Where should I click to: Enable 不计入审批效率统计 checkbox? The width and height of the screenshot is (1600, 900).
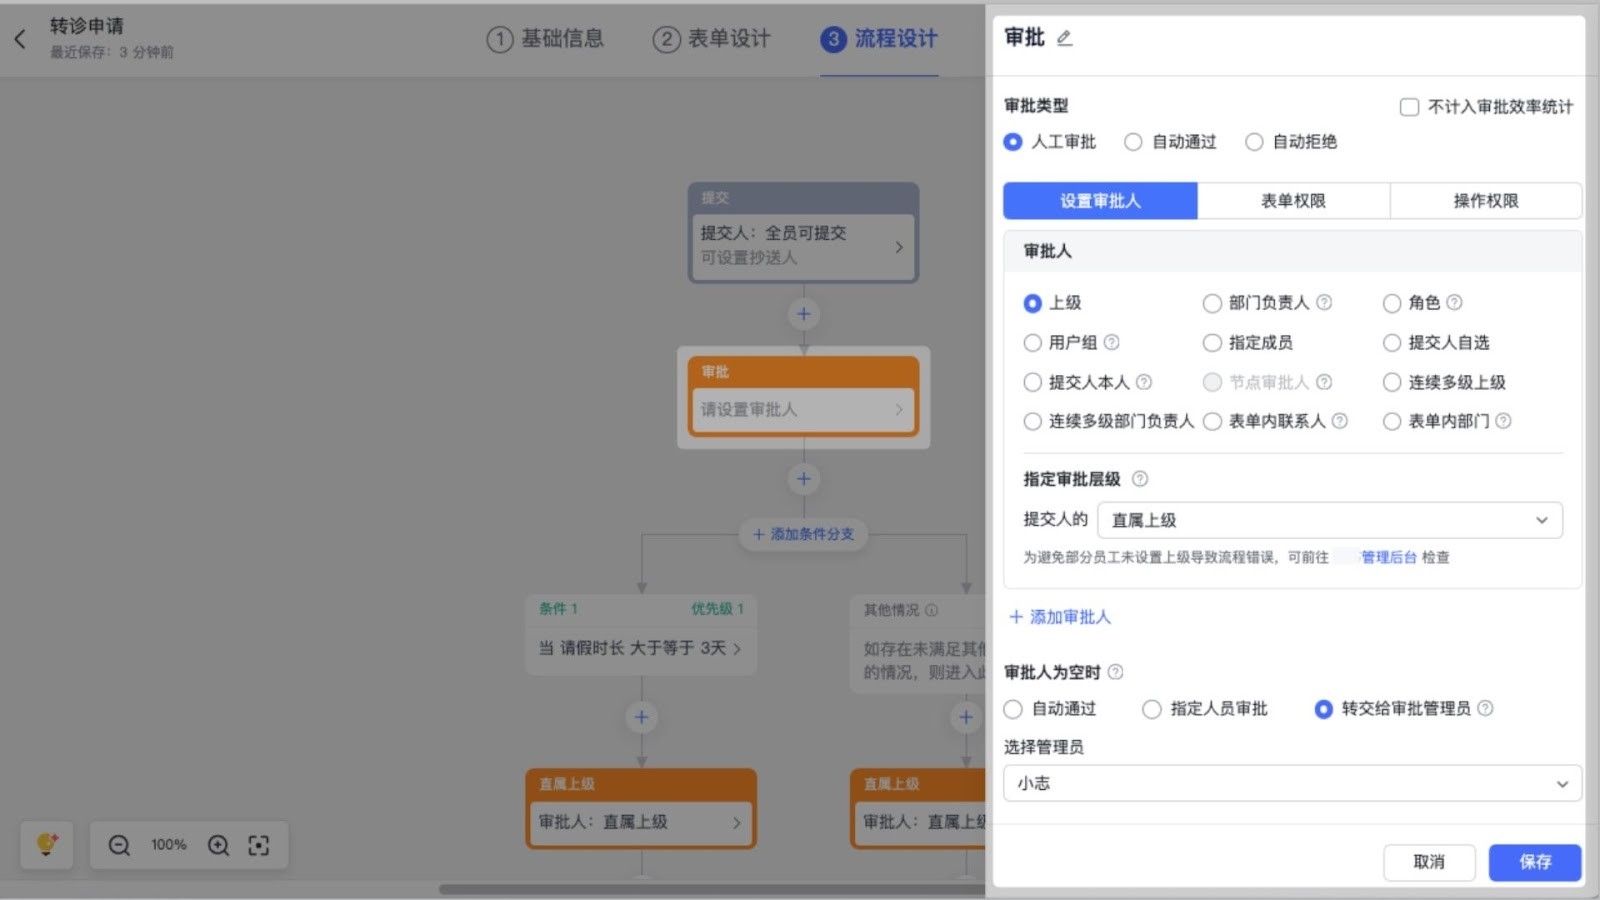(1409, 107)
